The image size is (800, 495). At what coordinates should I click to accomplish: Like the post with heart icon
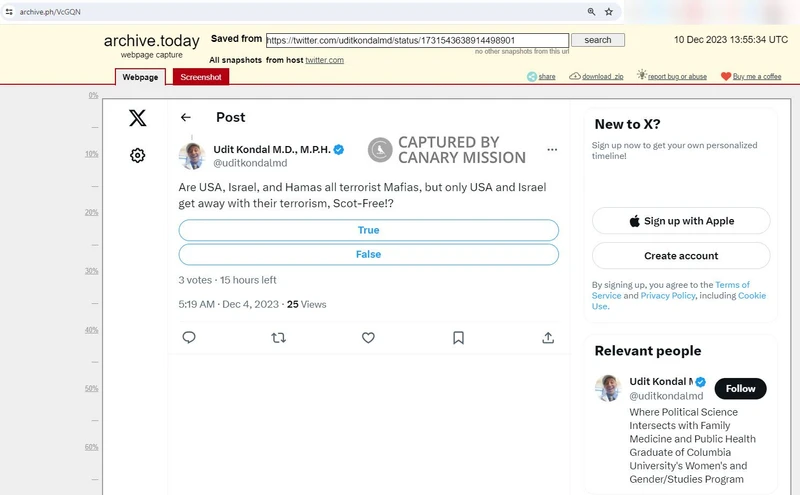coord(368,338)
